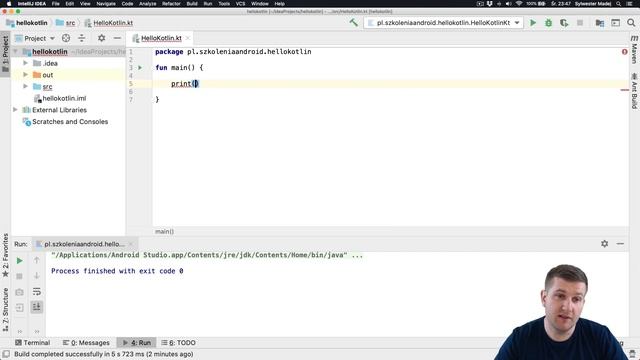
Task: Click the Search Everywhere magnifier icon
Action: pos(631,23)
